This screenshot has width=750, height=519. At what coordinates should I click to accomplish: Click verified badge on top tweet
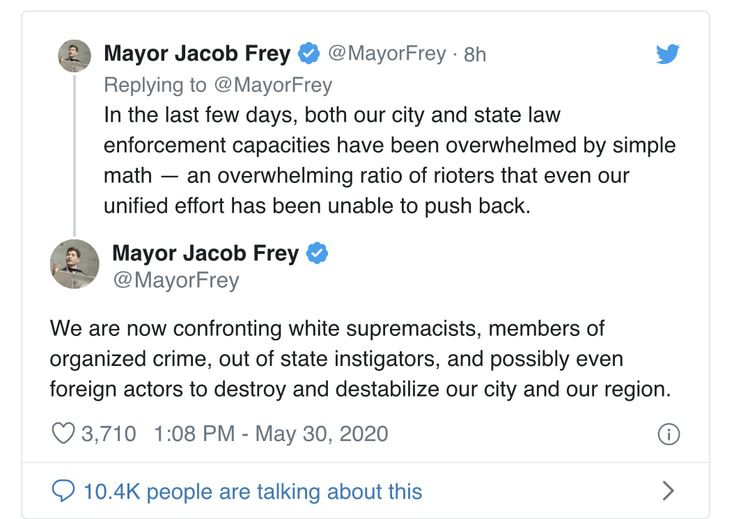point(309,53)
